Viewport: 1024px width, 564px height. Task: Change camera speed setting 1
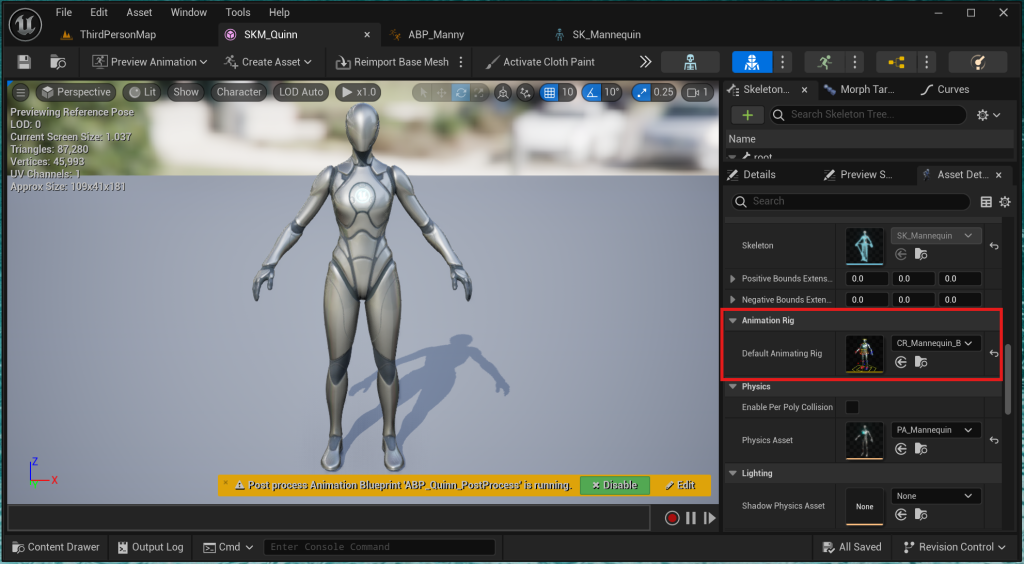tap(697, 93)
